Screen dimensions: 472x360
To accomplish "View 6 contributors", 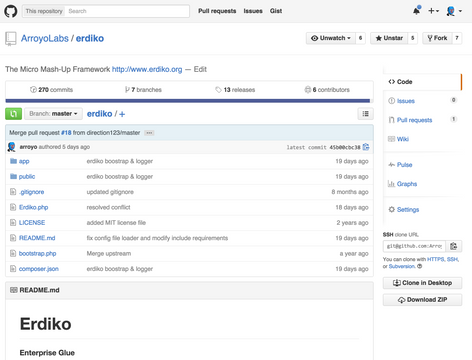I will (327, 90).
